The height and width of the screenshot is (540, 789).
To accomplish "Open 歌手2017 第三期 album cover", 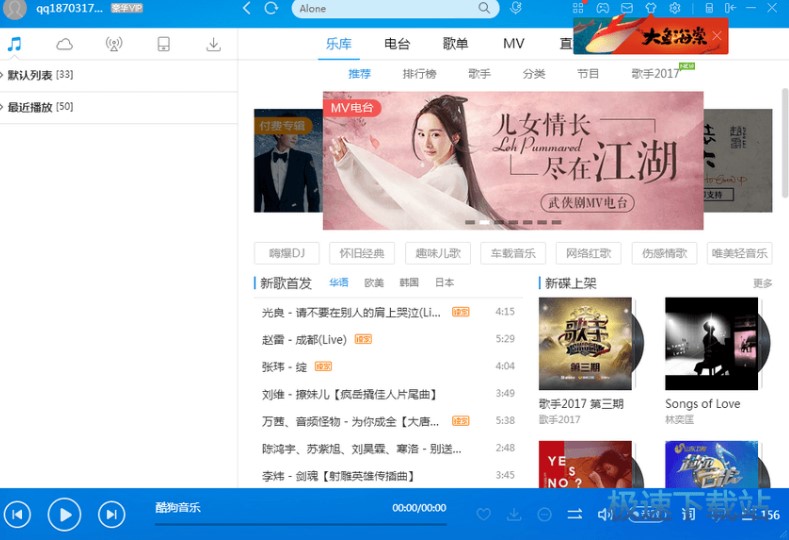I will coord(585,344).
